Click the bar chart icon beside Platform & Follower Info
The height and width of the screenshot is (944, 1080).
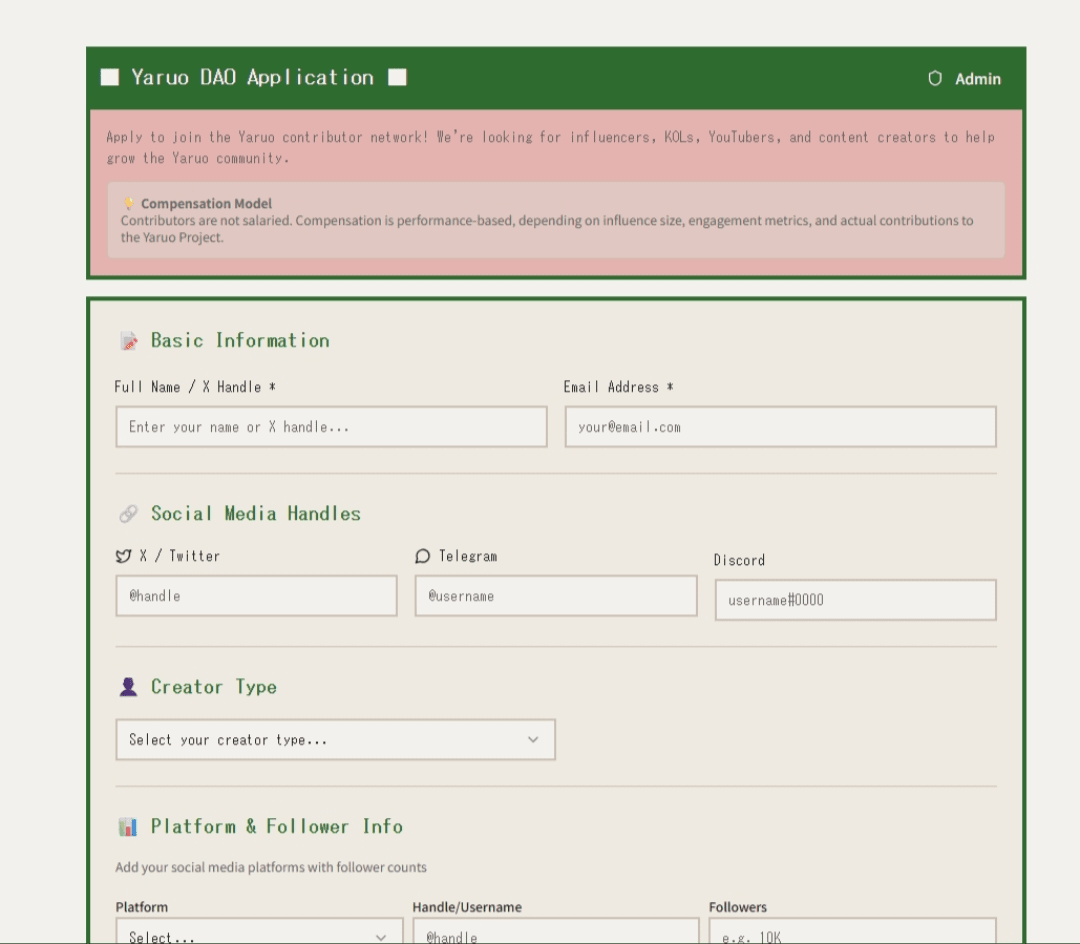point(128,827)
